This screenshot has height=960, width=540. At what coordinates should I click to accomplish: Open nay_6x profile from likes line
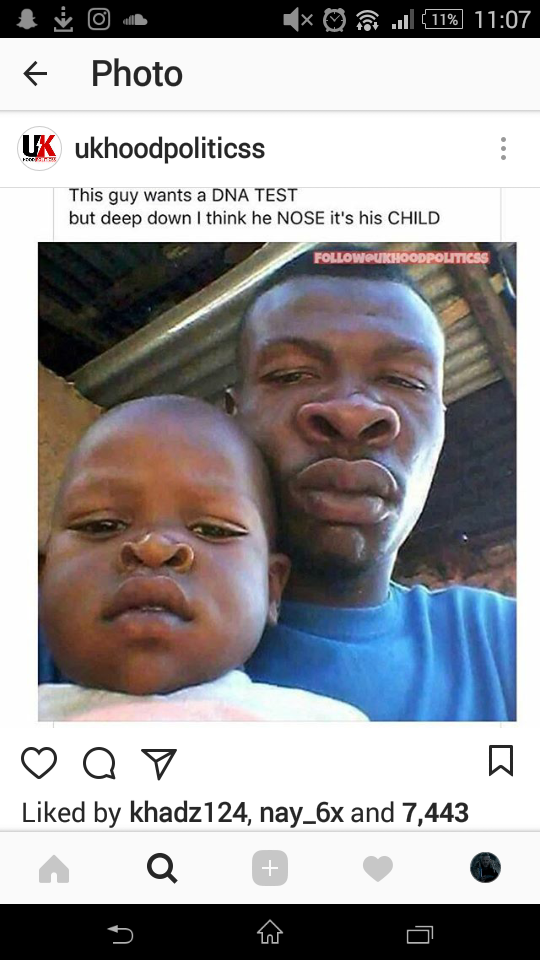tap(302, 814)
